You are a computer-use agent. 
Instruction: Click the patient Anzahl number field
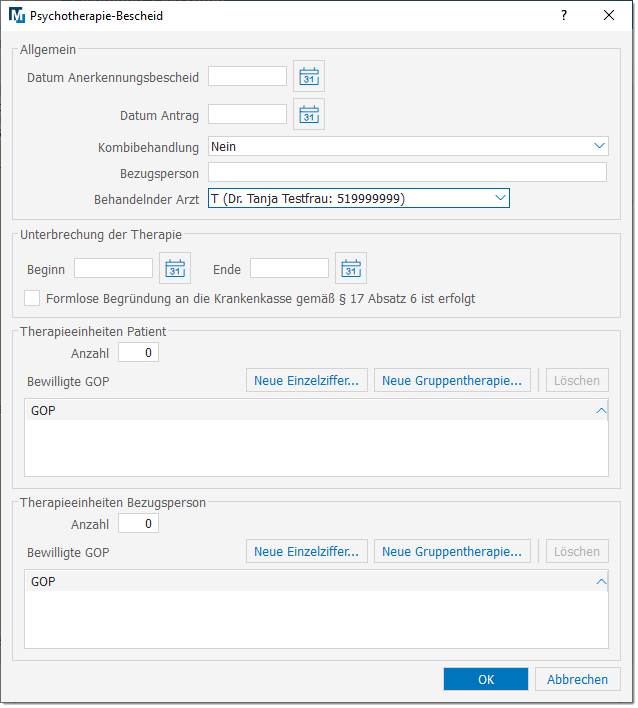[x=138, y=352]
